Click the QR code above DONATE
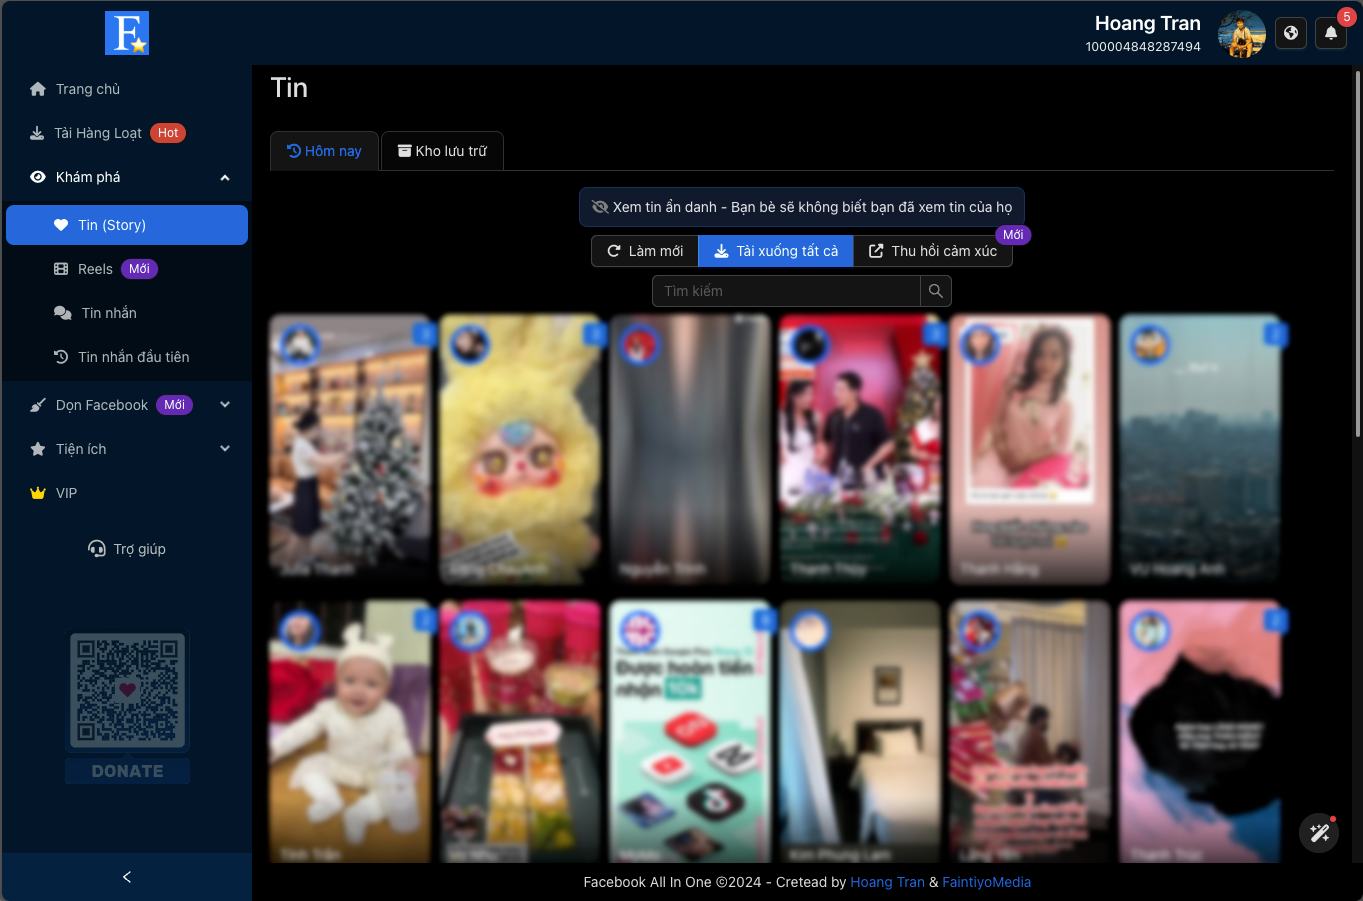 (x=127, y=690)
